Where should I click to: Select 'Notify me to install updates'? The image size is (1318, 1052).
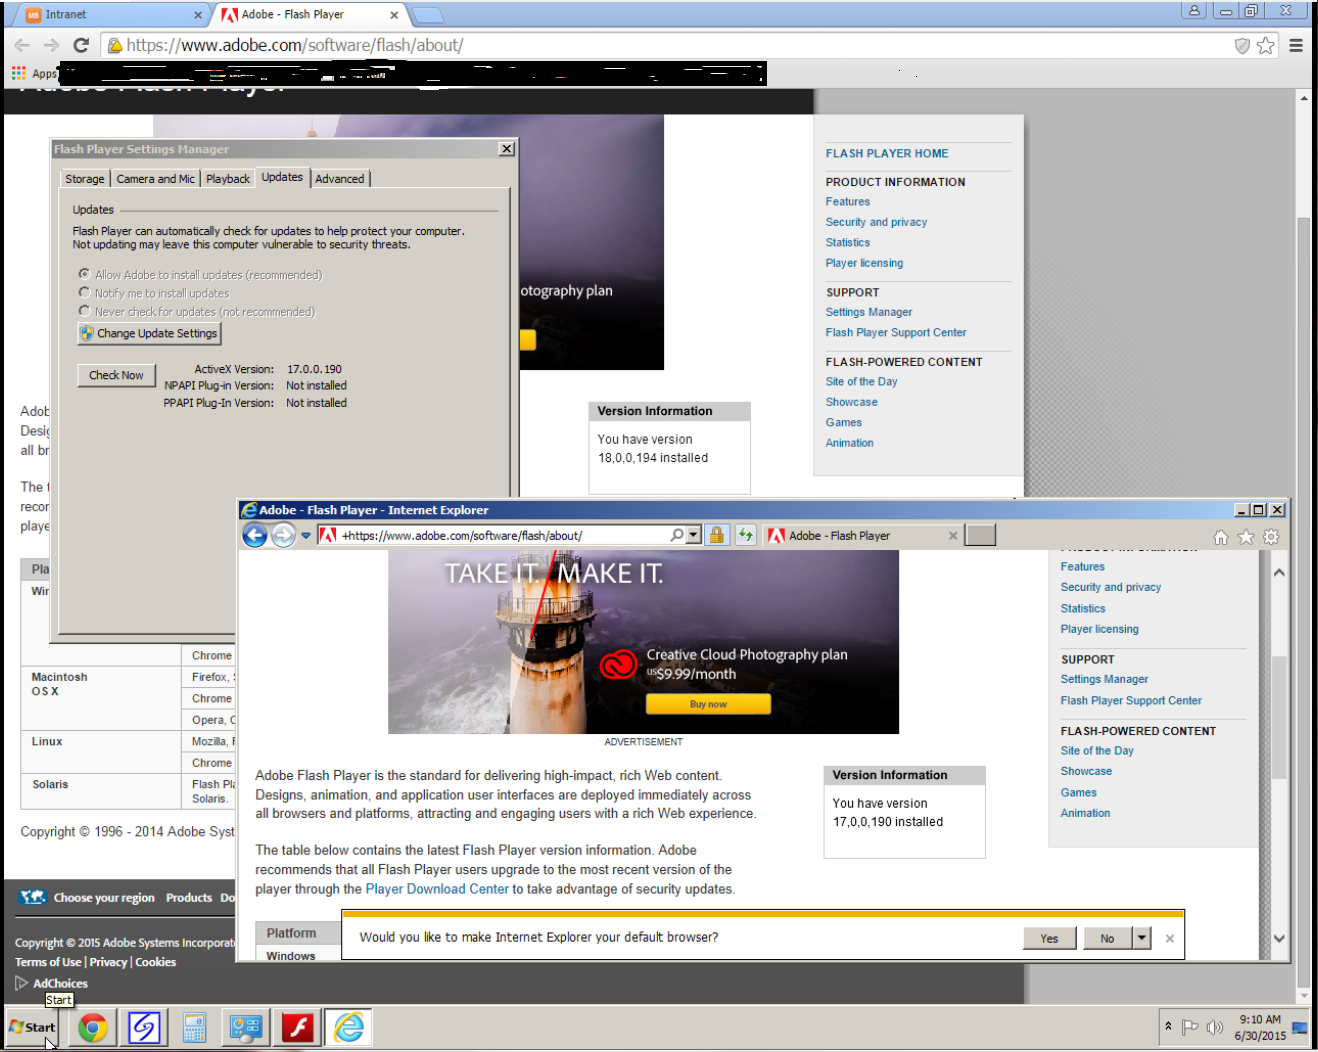pyautogui.click(x=85, y=292)
